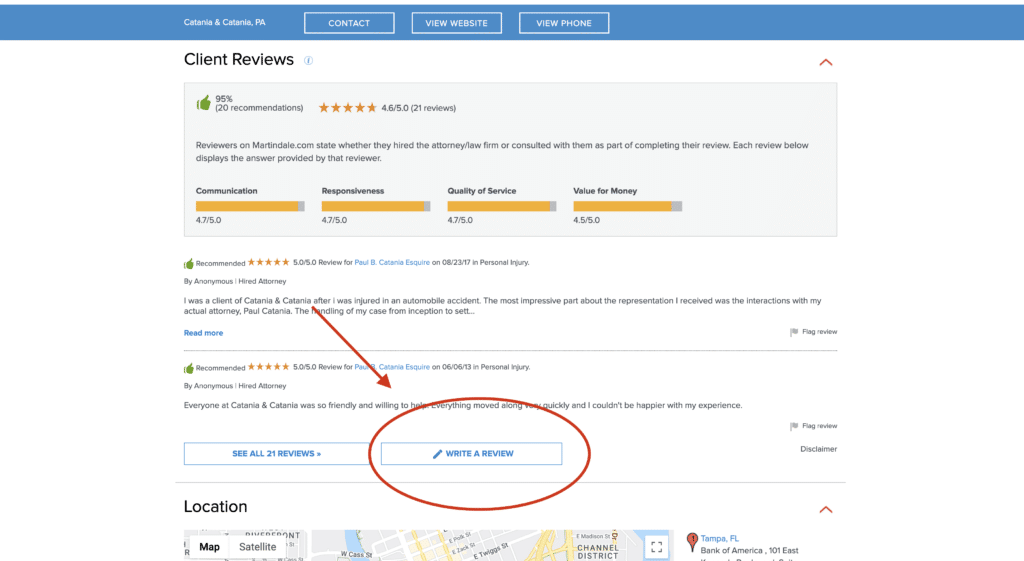Click the Quality of Service rating bar
The image size is (1024, 561).
coord(502,206)
